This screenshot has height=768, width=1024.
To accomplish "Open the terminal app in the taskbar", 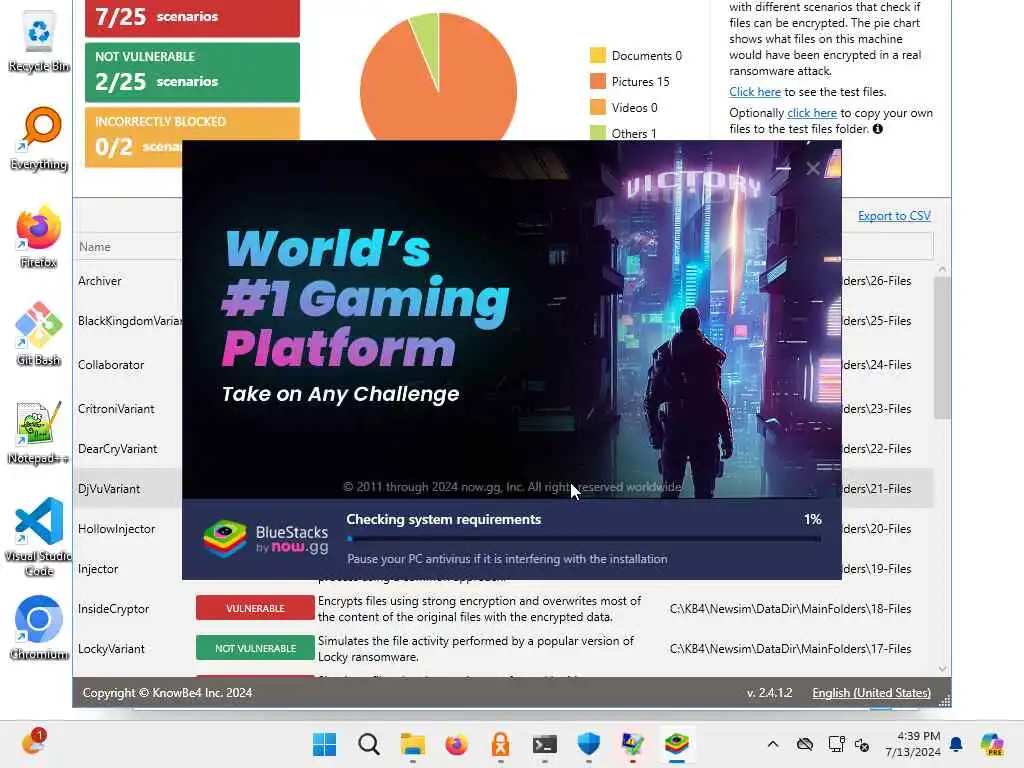I will coord(545,744).
